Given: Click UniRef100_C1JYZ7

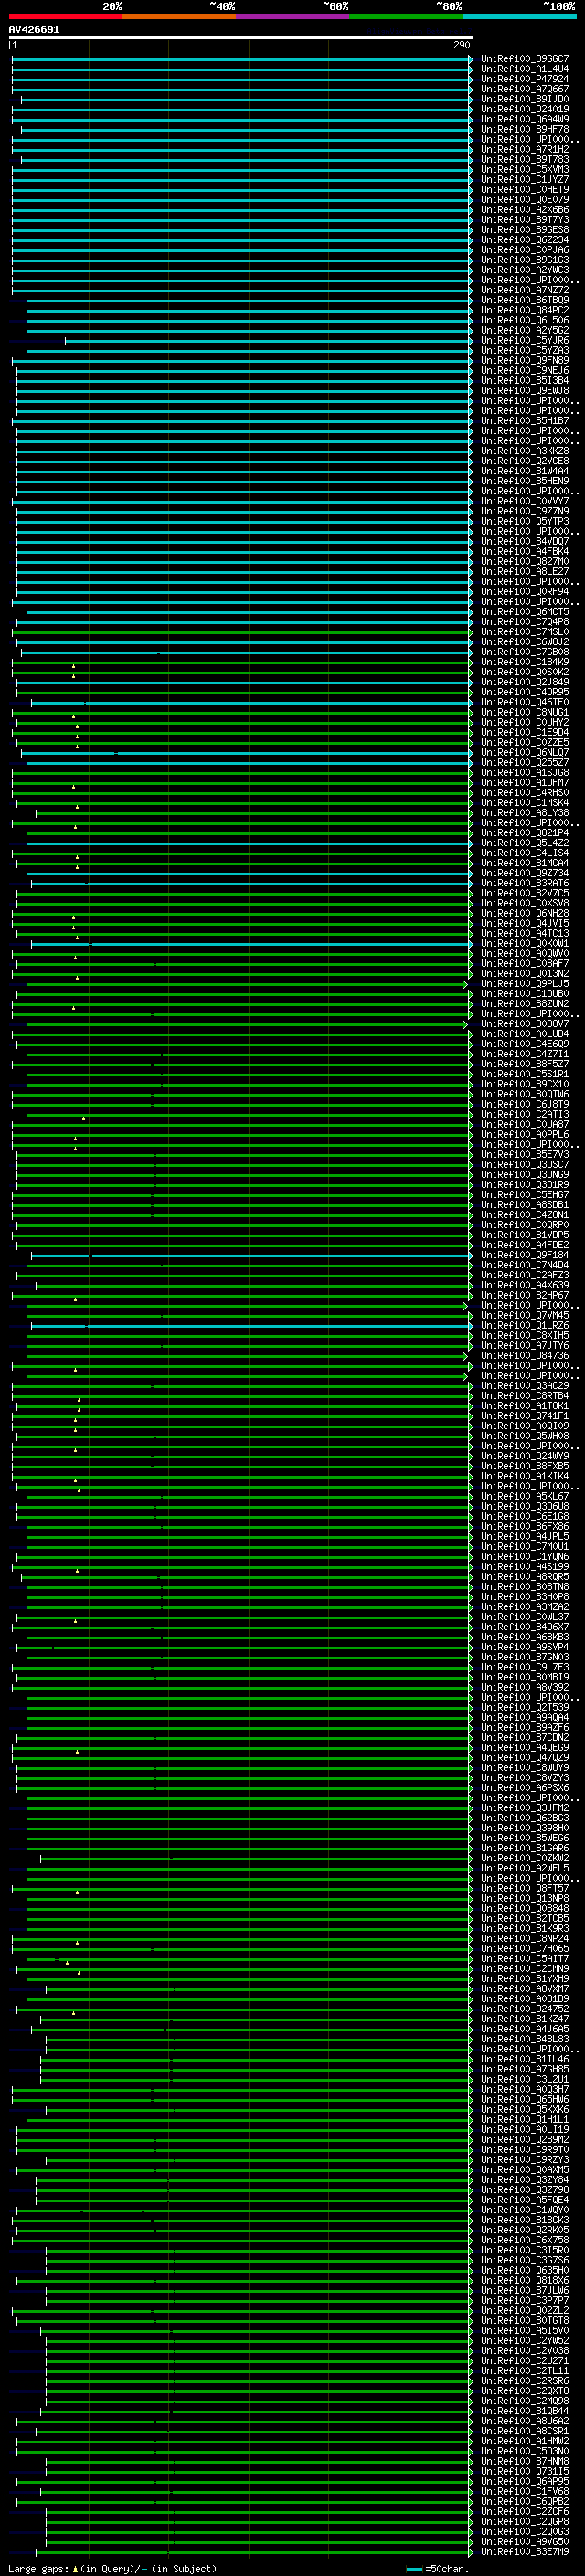Looking at the screenshot, I should pos(525,179).
